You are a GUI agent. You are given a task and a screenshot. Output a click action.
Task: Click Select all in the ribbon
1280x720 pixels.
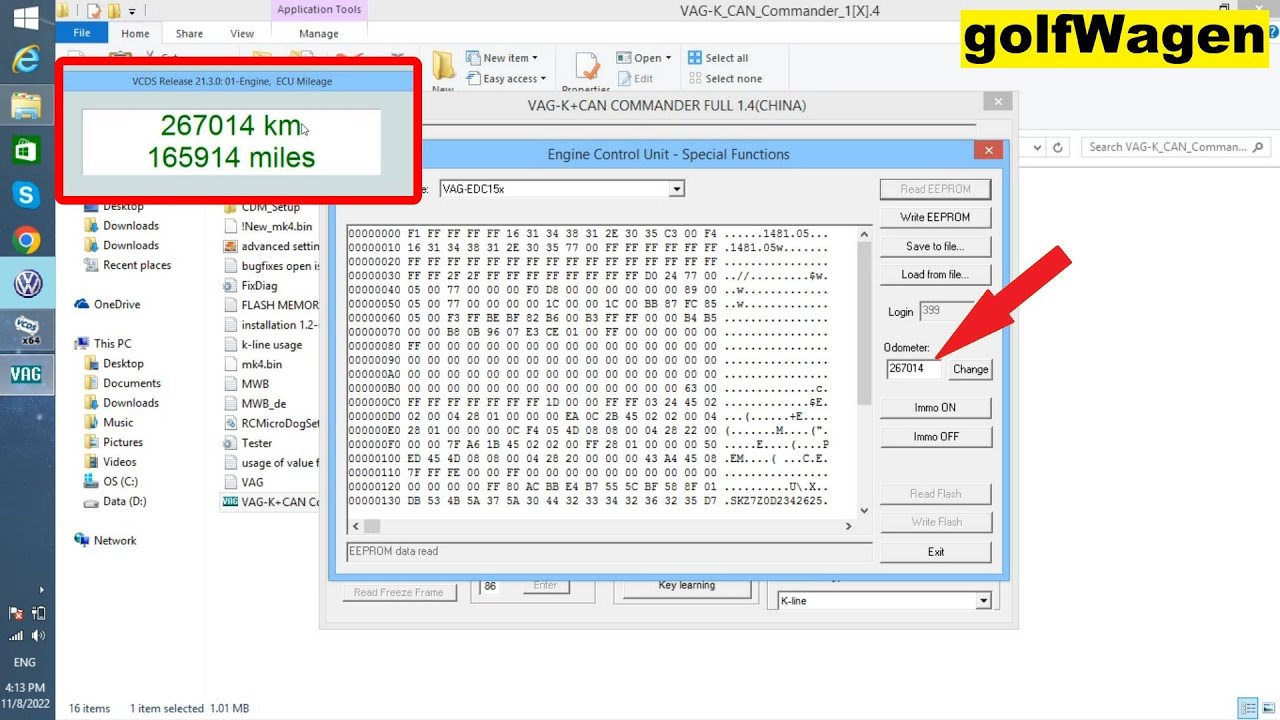[x=717, y=58]
